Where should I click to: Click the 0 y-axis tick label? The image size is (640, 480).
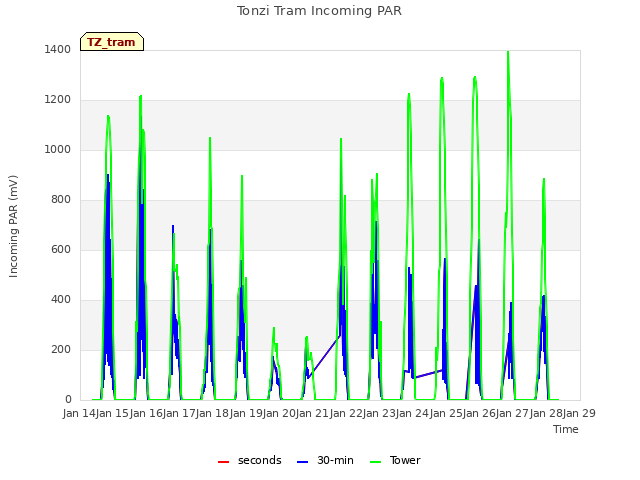(x=68, y=400)
